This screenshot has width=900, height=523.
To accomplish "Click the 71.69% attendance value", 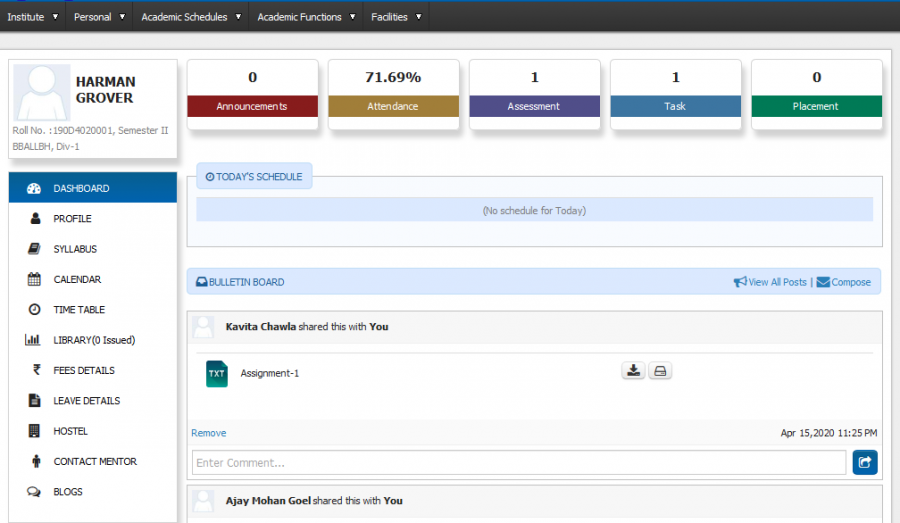I will [x=393, y=77].
